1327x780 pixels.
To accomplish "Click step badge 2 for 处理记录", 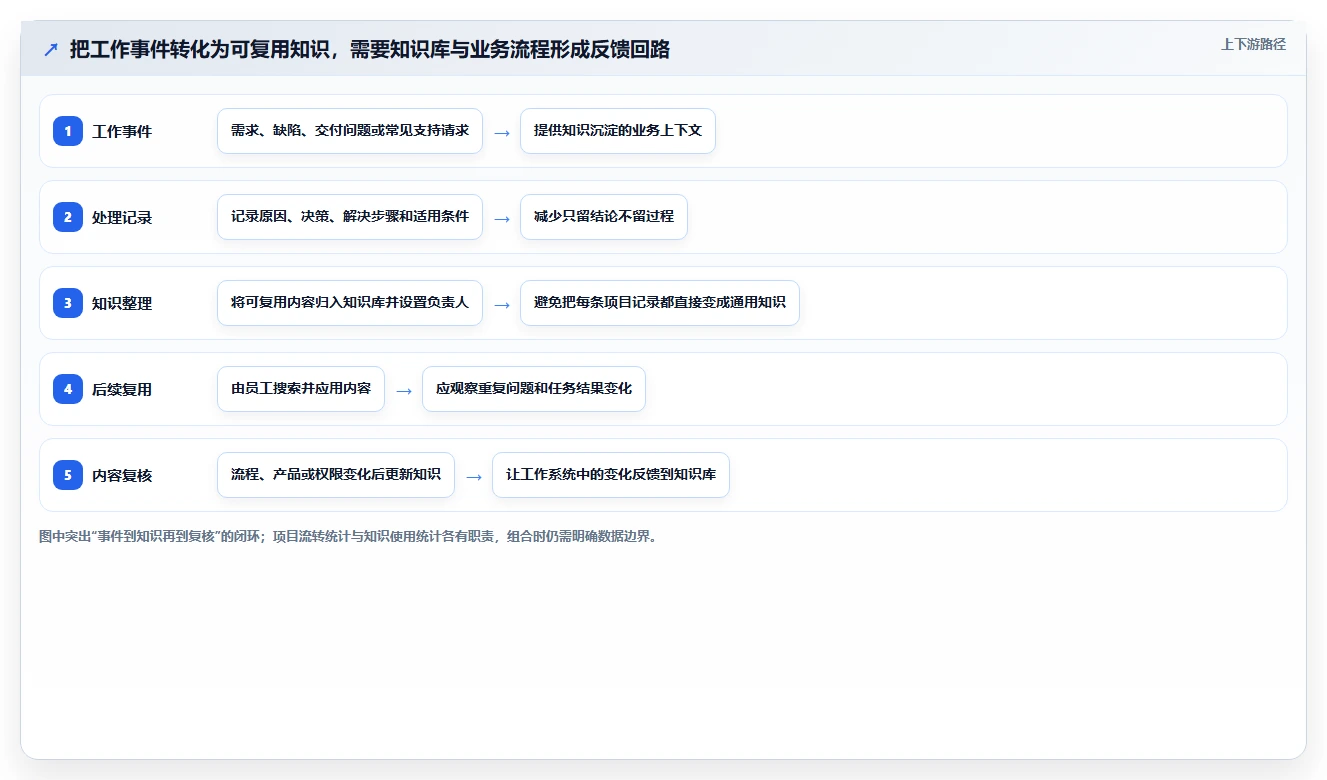I will click(x=68, y=217).
